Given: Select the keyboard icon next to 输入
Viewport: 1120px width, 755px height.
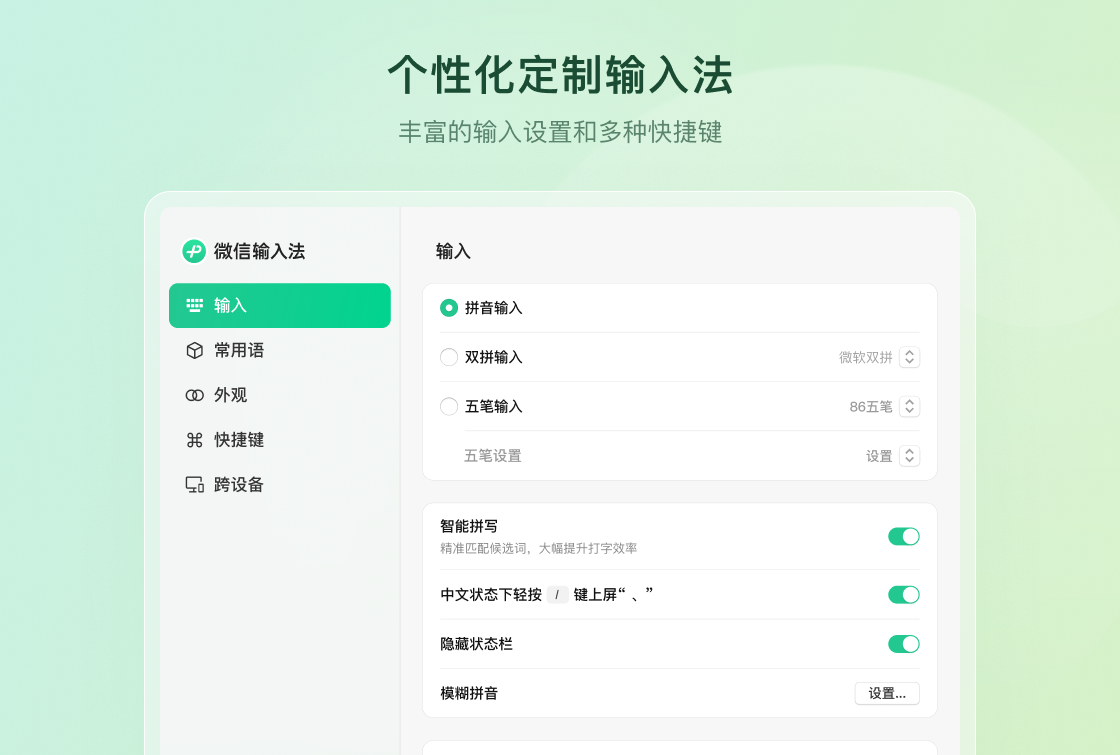Looking at the screenshot, I should coord(193,305).
